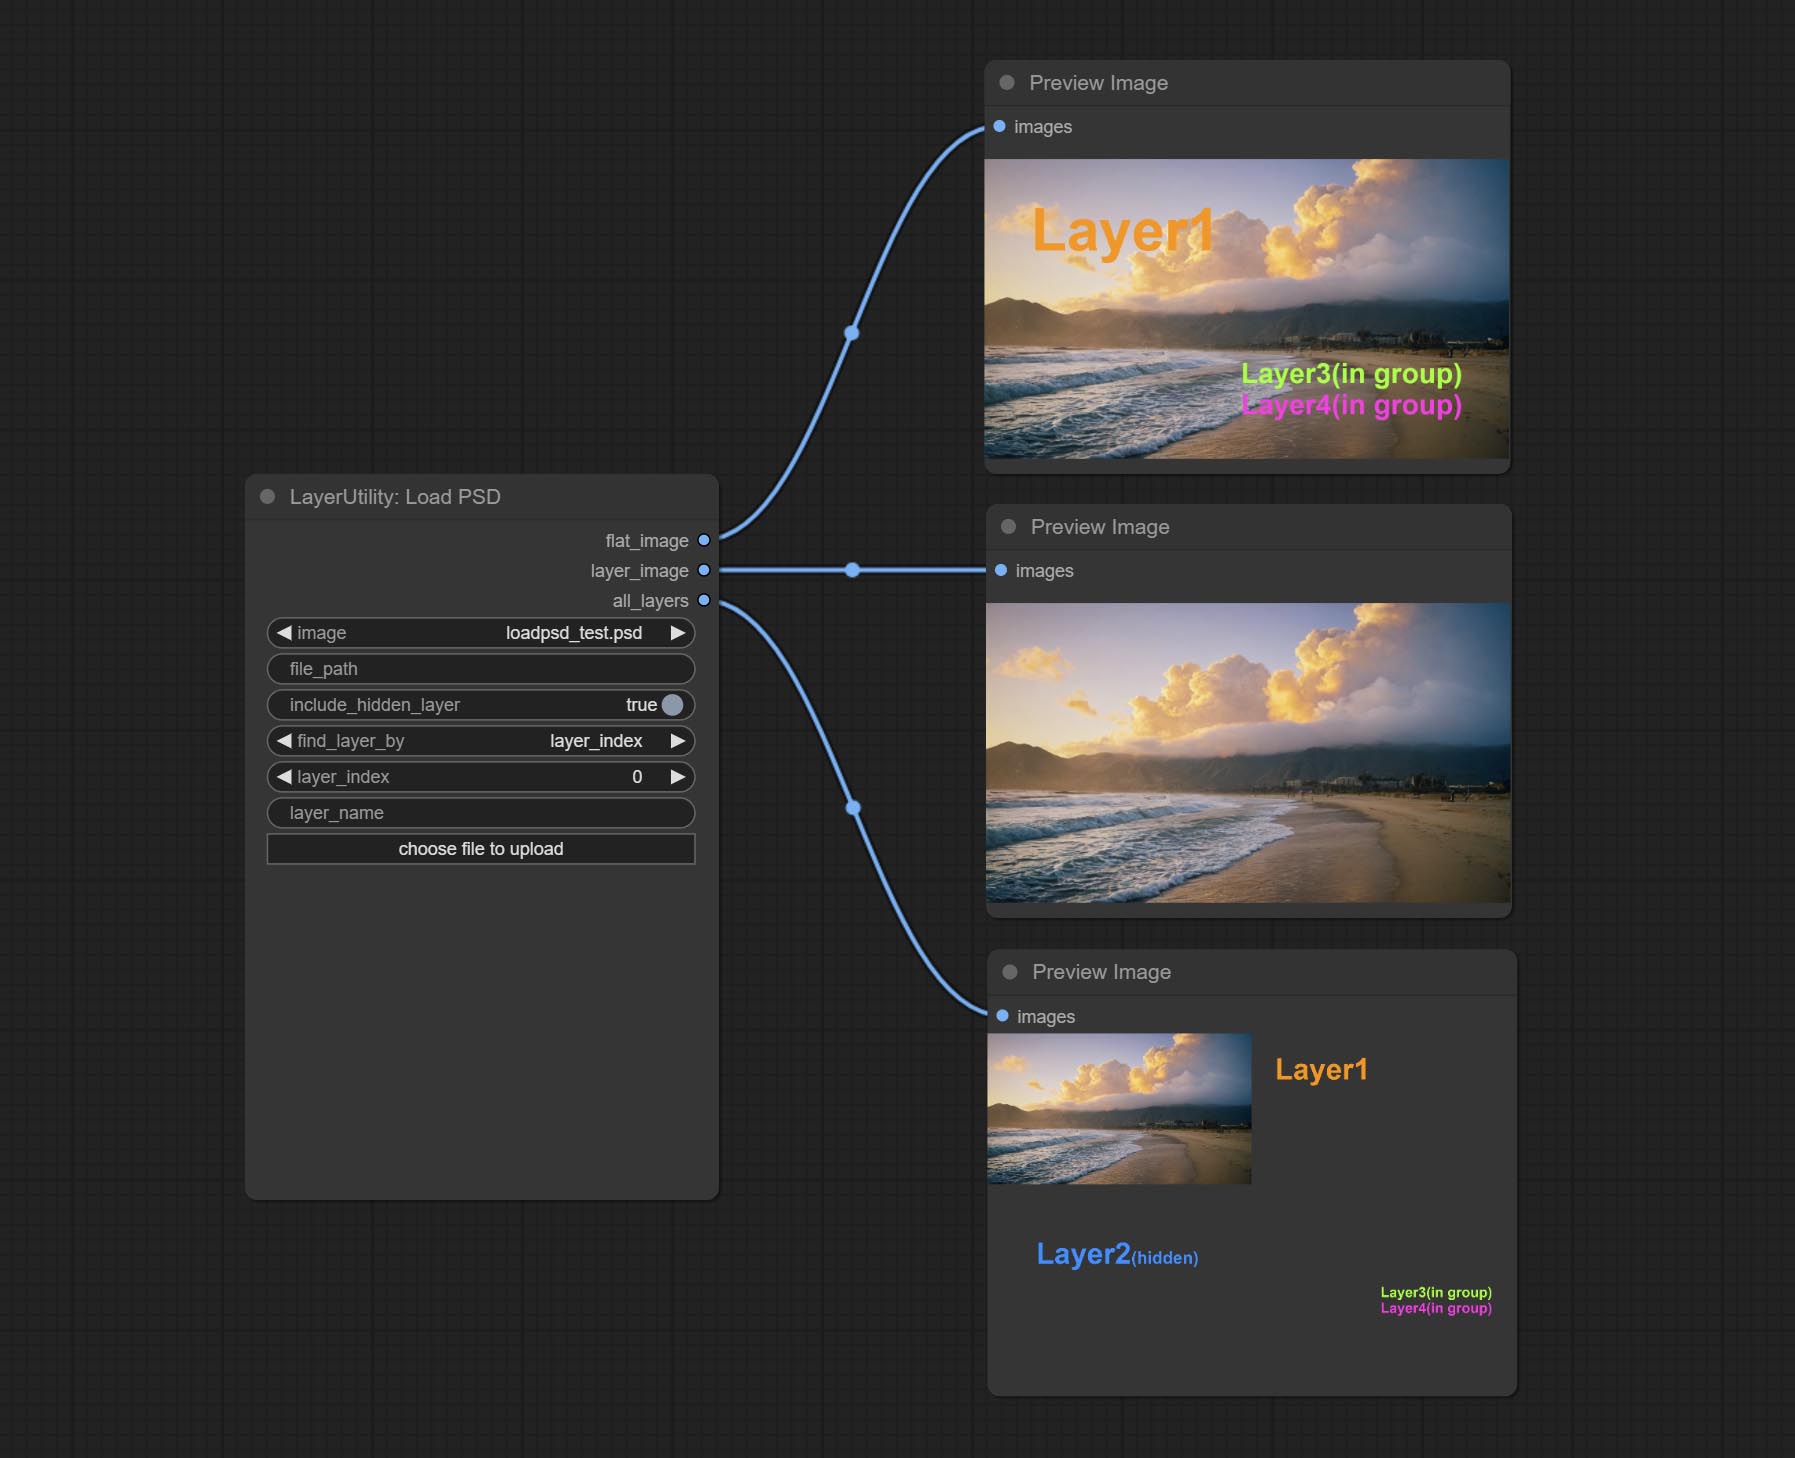Collapse the top Preview Image node dot
The image size is (1795, 1458).
(1007, 83)
